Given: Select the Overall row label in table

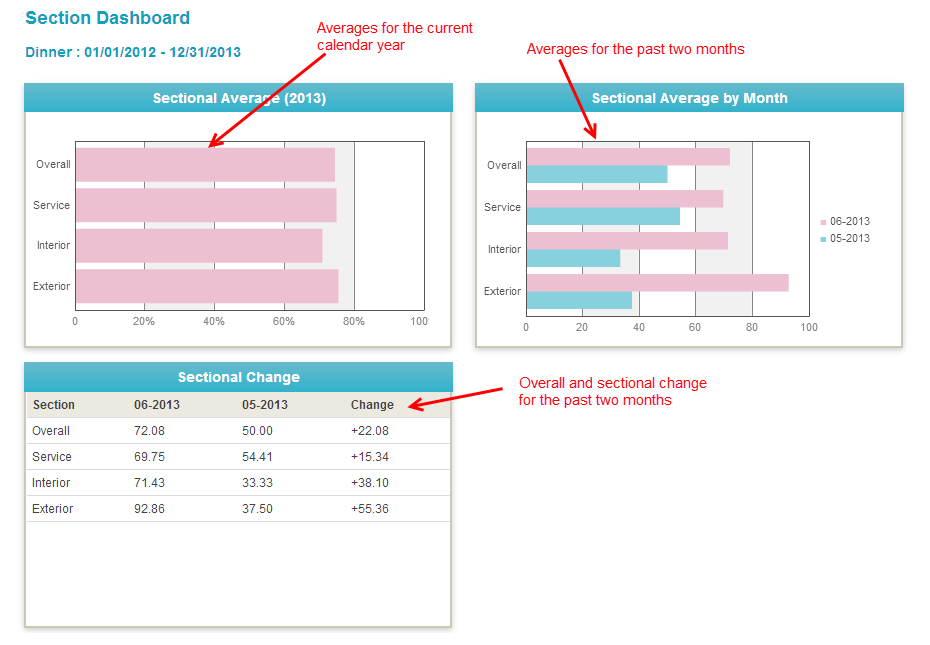Looking at the screenshot, I should [x=51, y=431].
